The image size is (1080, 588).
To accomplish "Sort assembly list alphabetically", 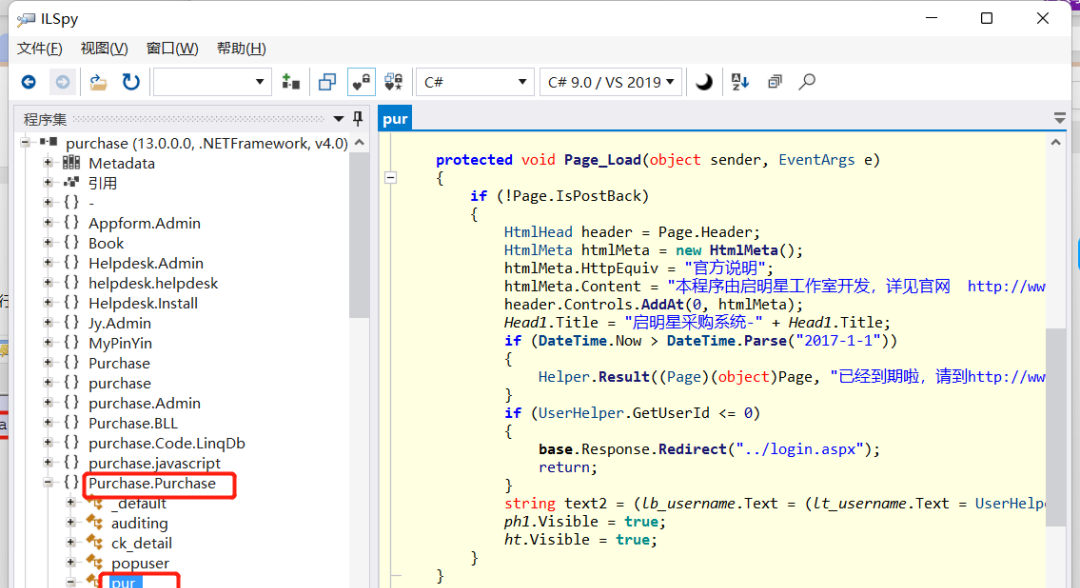I will (740, 82).
